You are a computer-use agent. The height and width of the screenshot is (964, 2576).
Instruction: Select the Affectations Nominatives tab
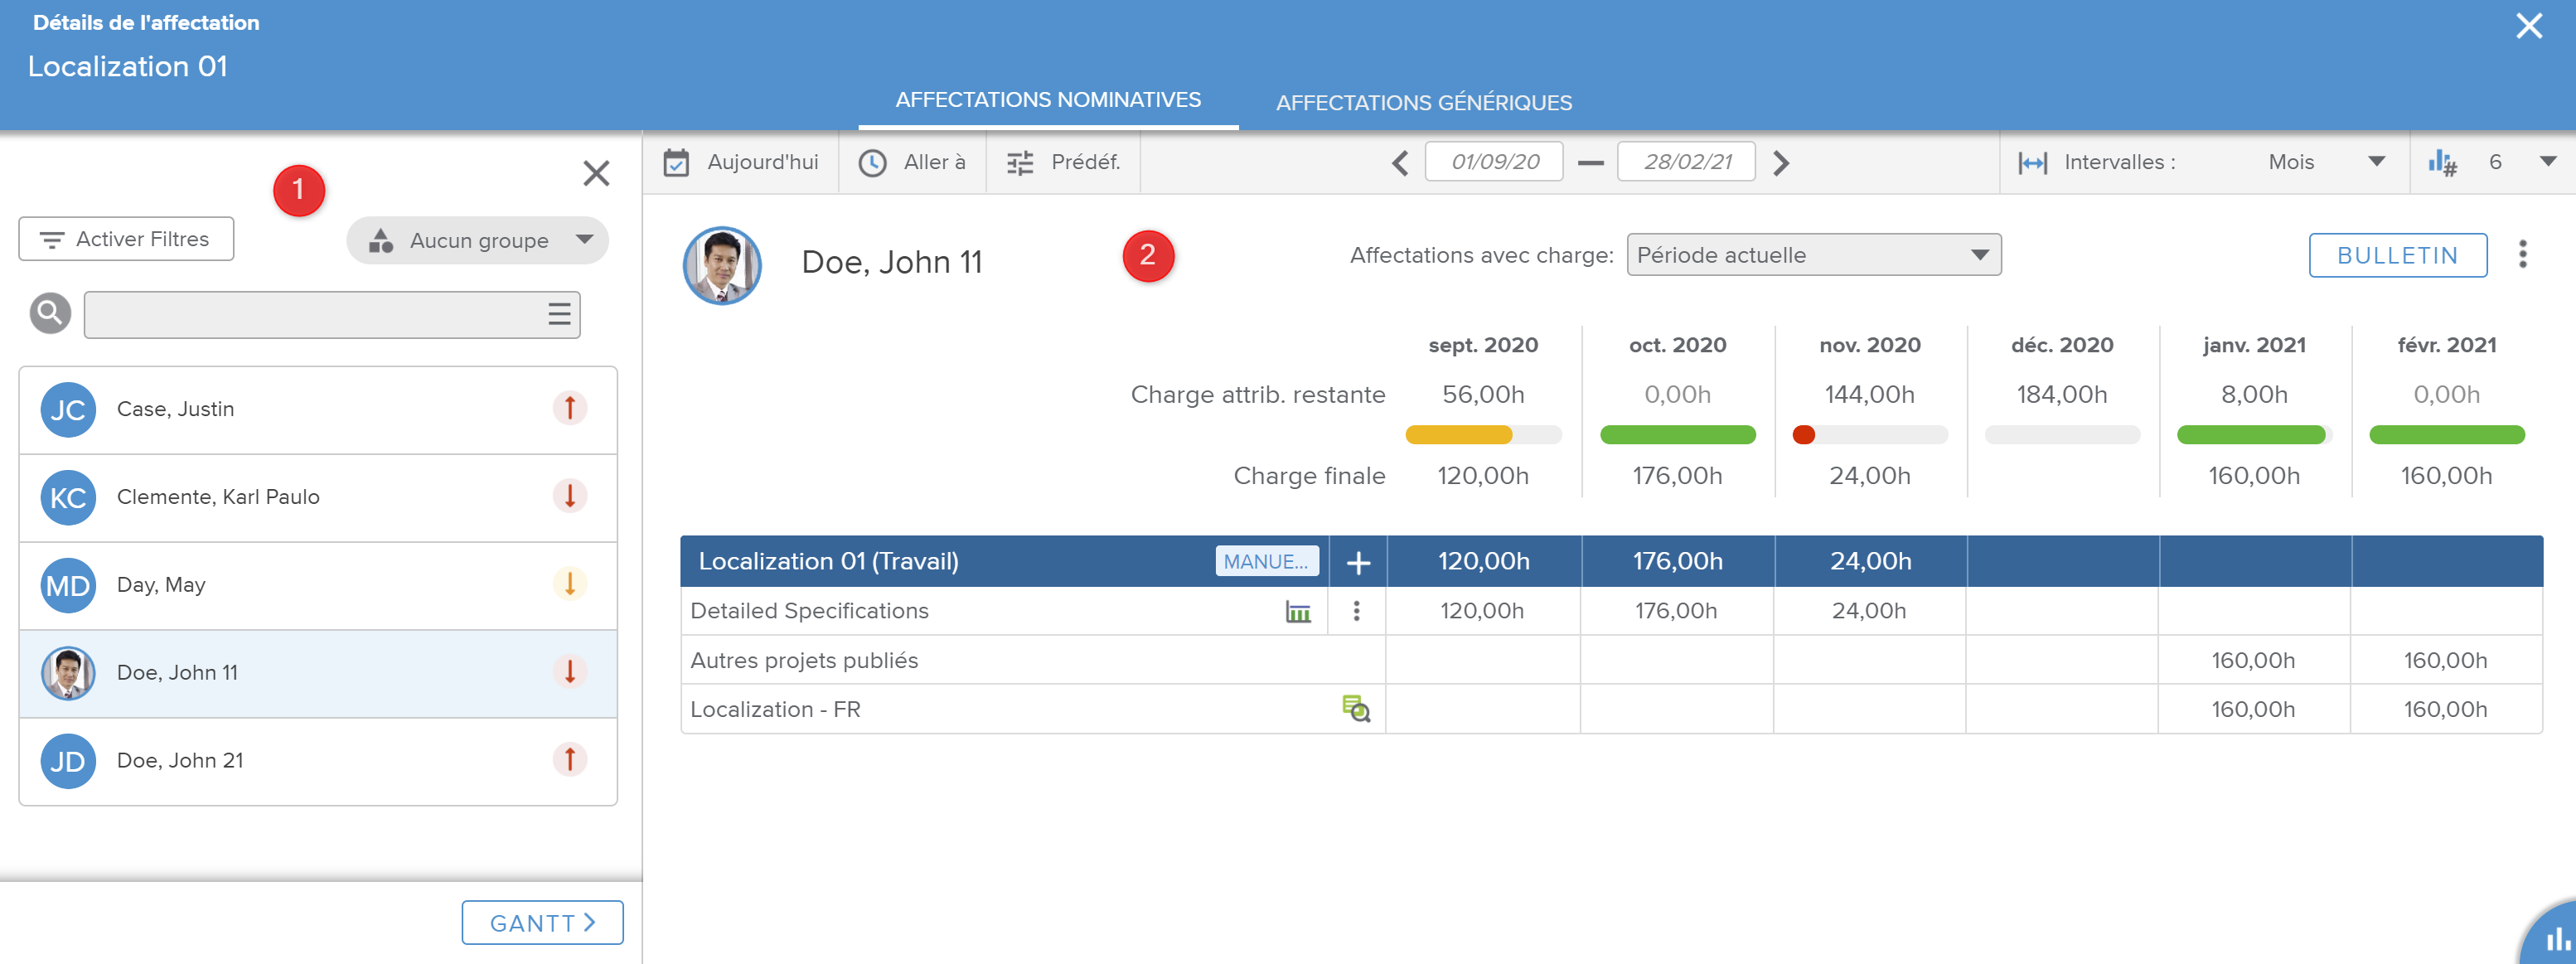[1047, 100]
